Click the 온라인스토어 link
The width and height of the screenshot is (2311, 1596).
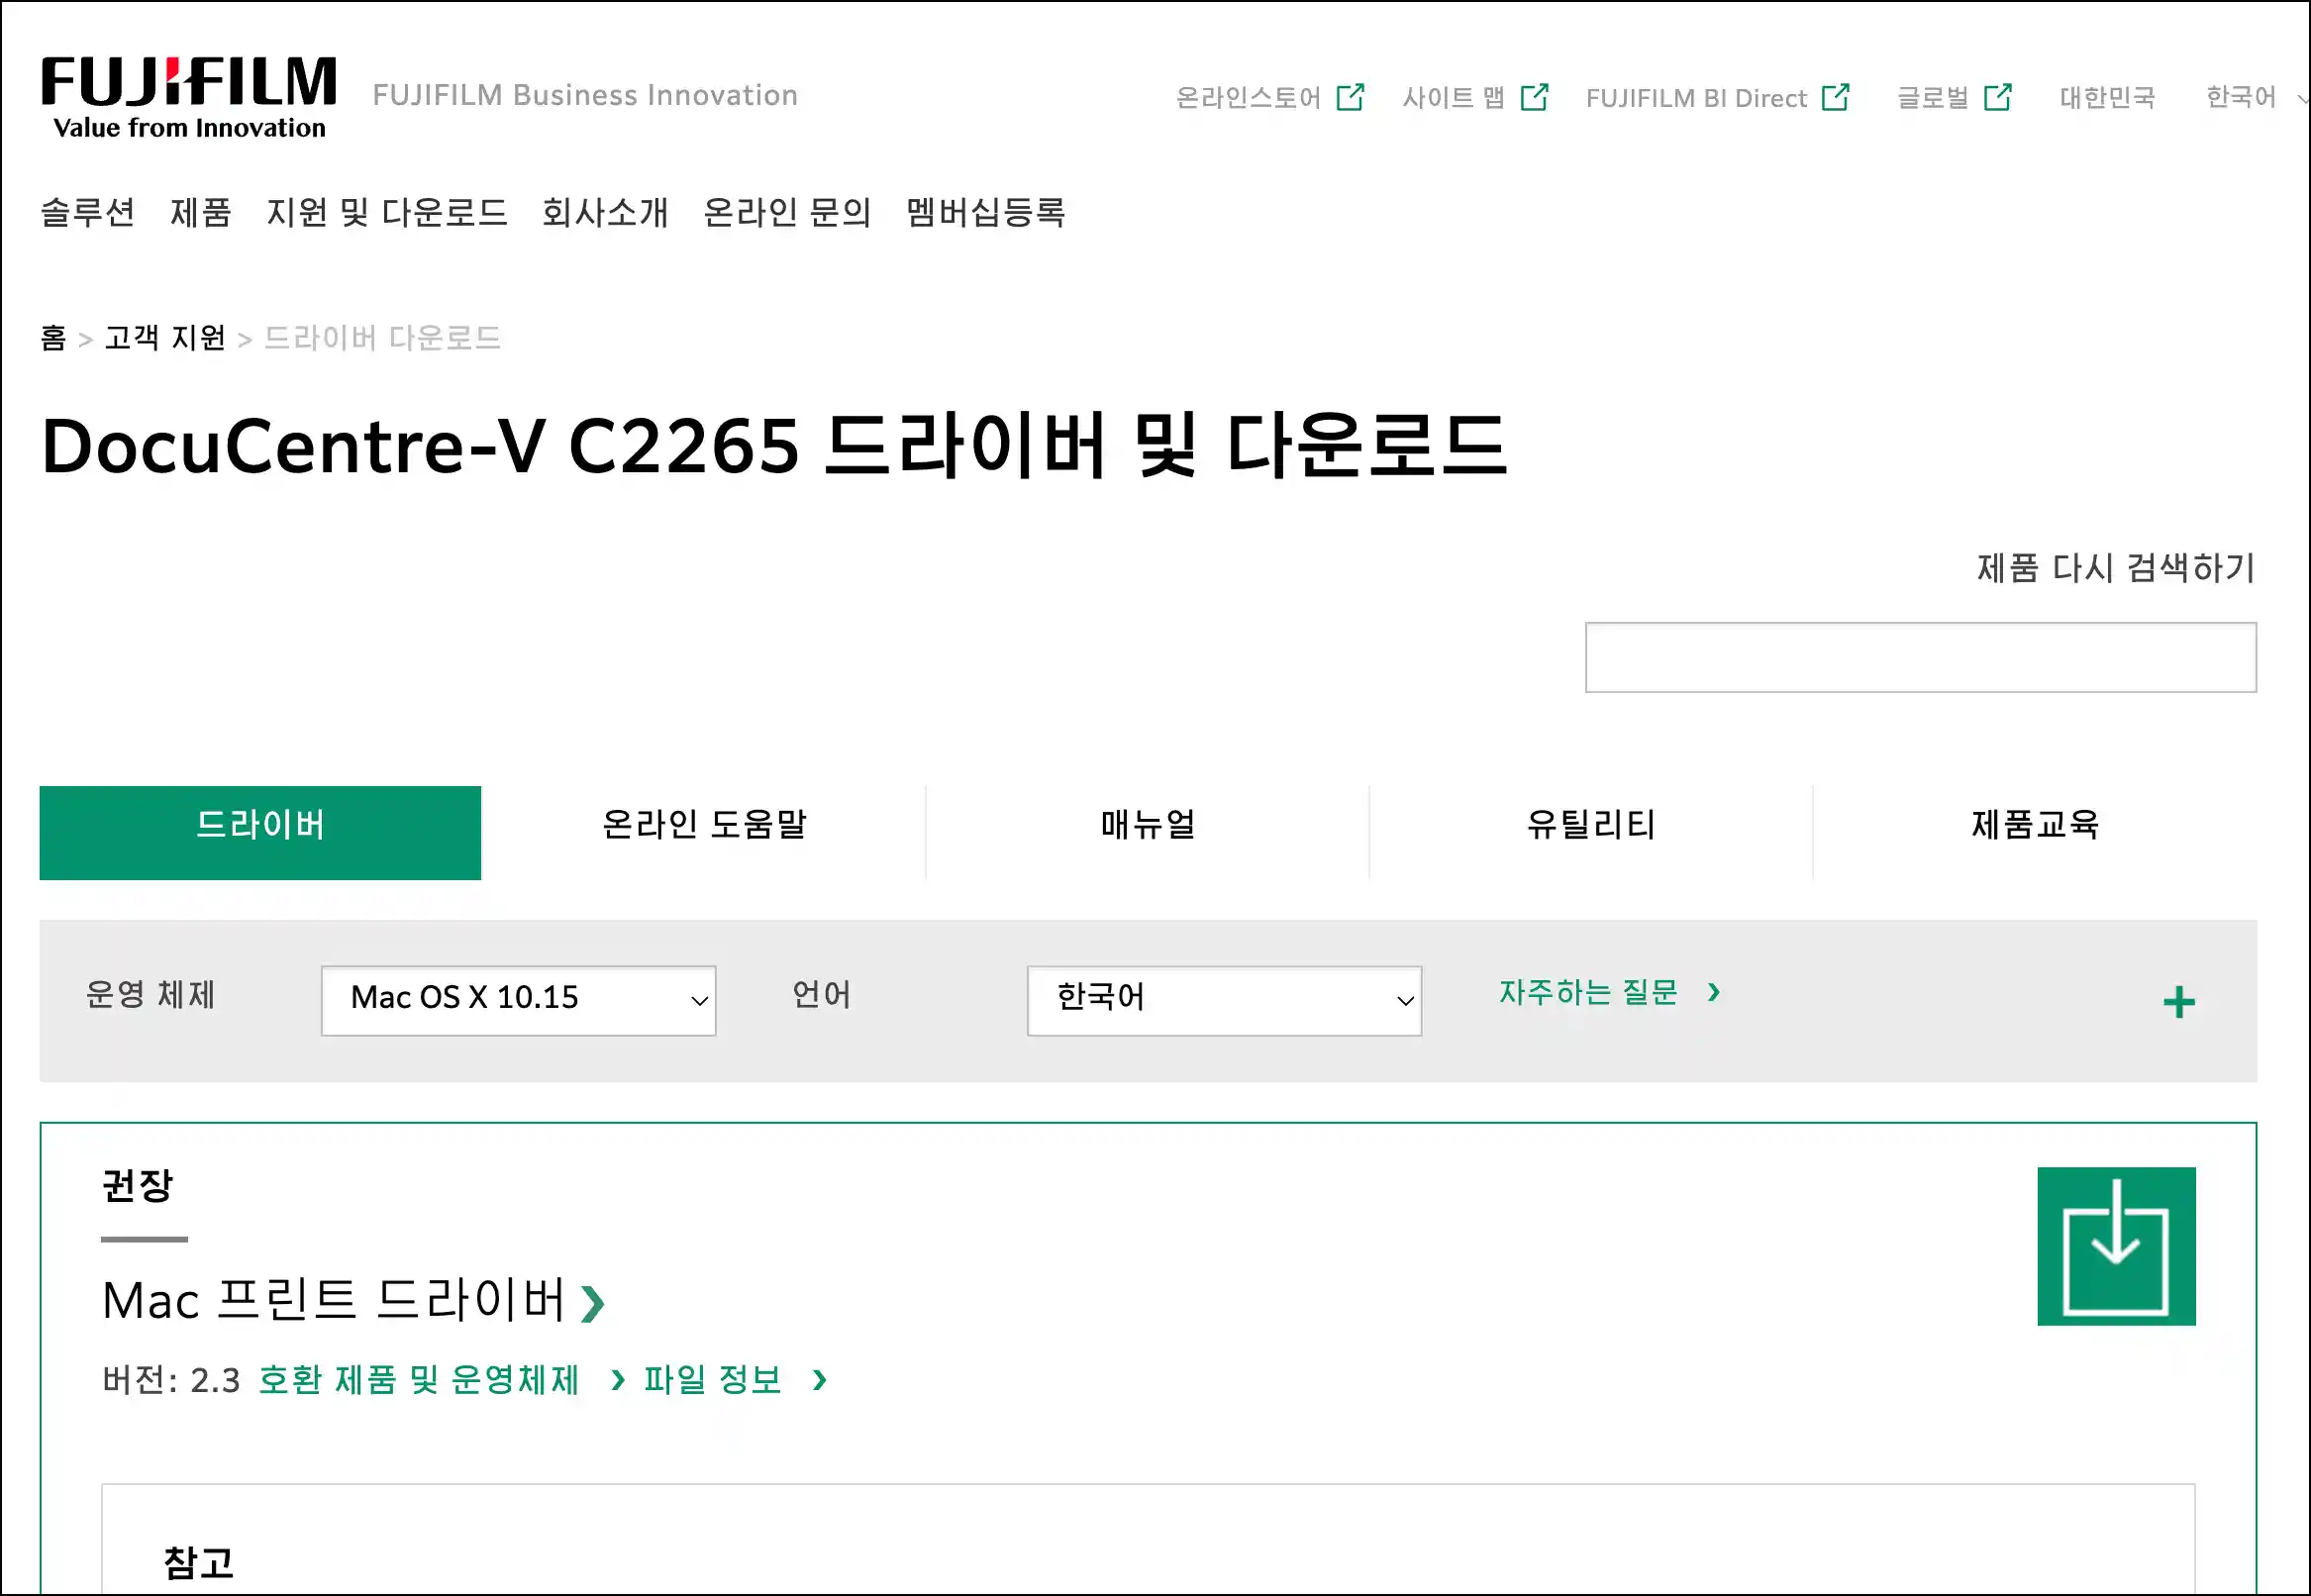coord(1248,97)
